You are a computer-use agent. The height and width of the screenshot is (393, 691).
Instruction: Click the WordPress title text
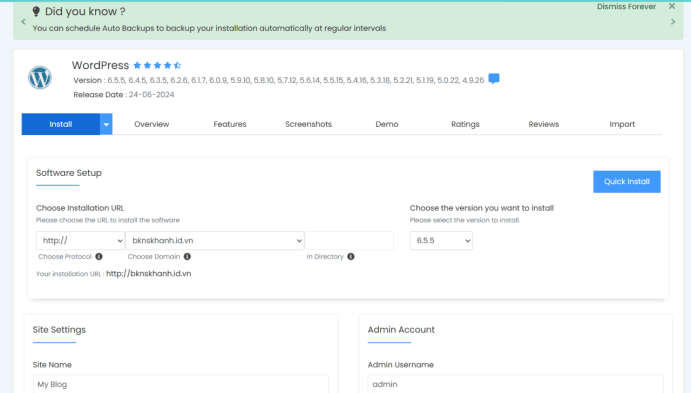click(x=100, y=65)
